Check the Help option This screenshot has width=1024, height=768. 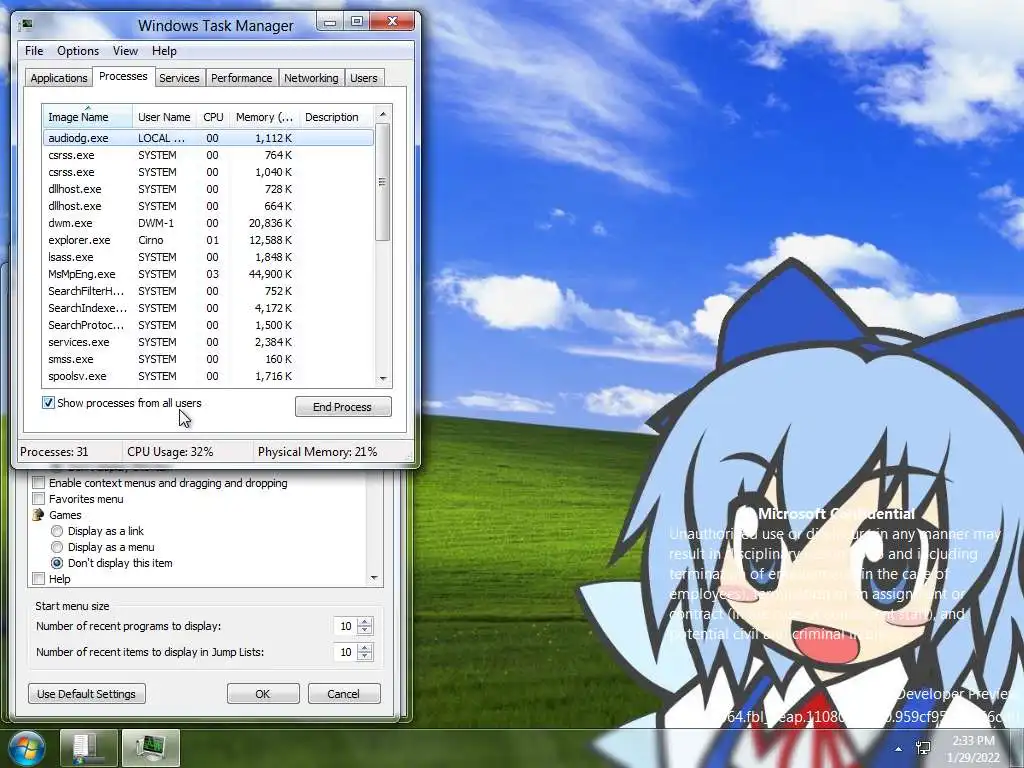point(39,579)
